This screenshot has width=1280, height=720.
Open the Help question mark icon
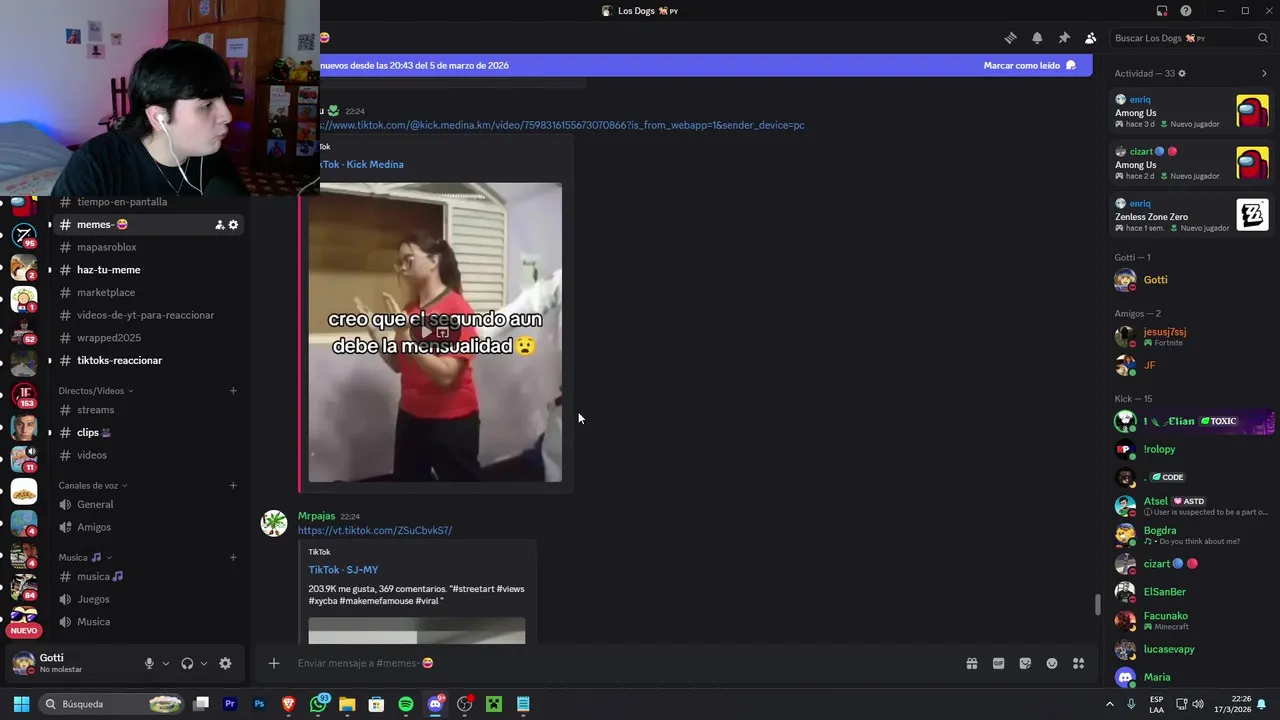1186,11
